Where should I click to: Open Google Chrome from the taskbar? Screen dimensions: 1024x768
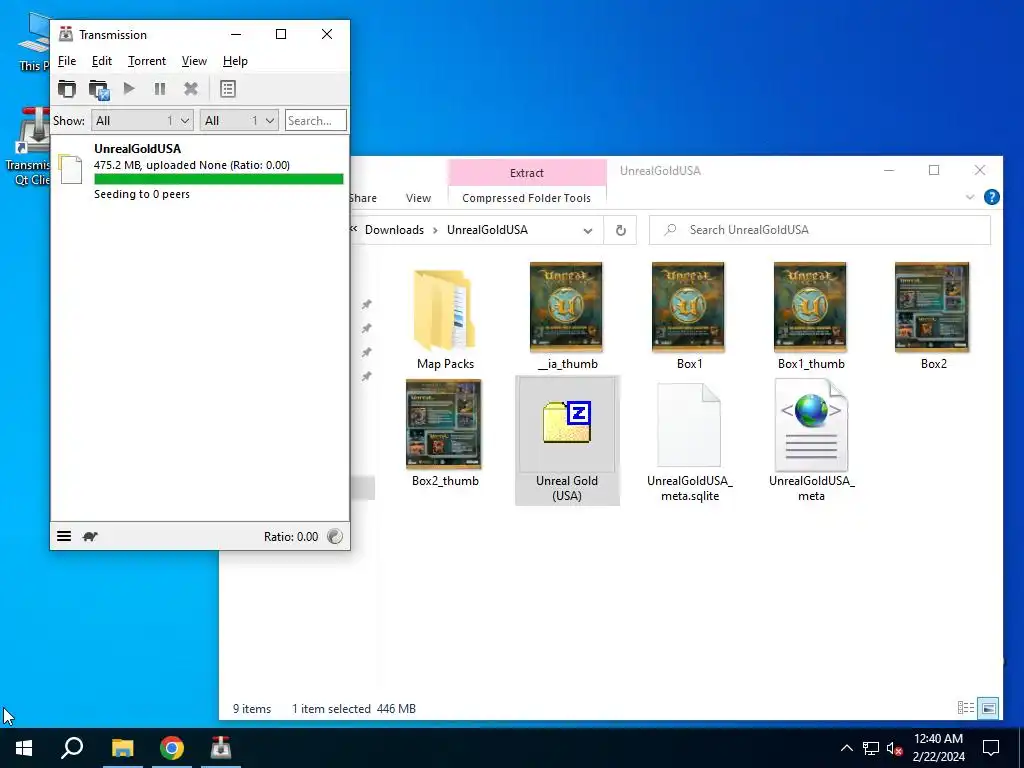[x=172, y=748]
